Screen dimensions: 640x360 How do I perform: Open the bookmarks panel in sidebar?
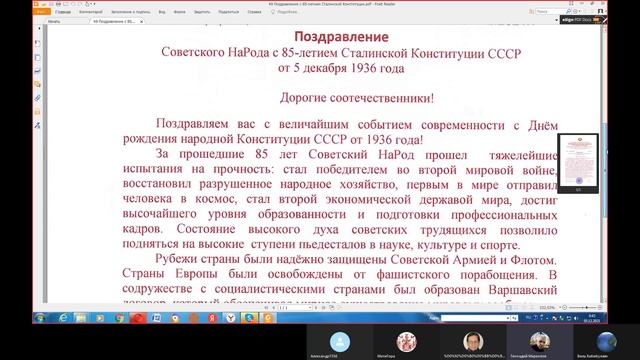click(x=37, y=44)
